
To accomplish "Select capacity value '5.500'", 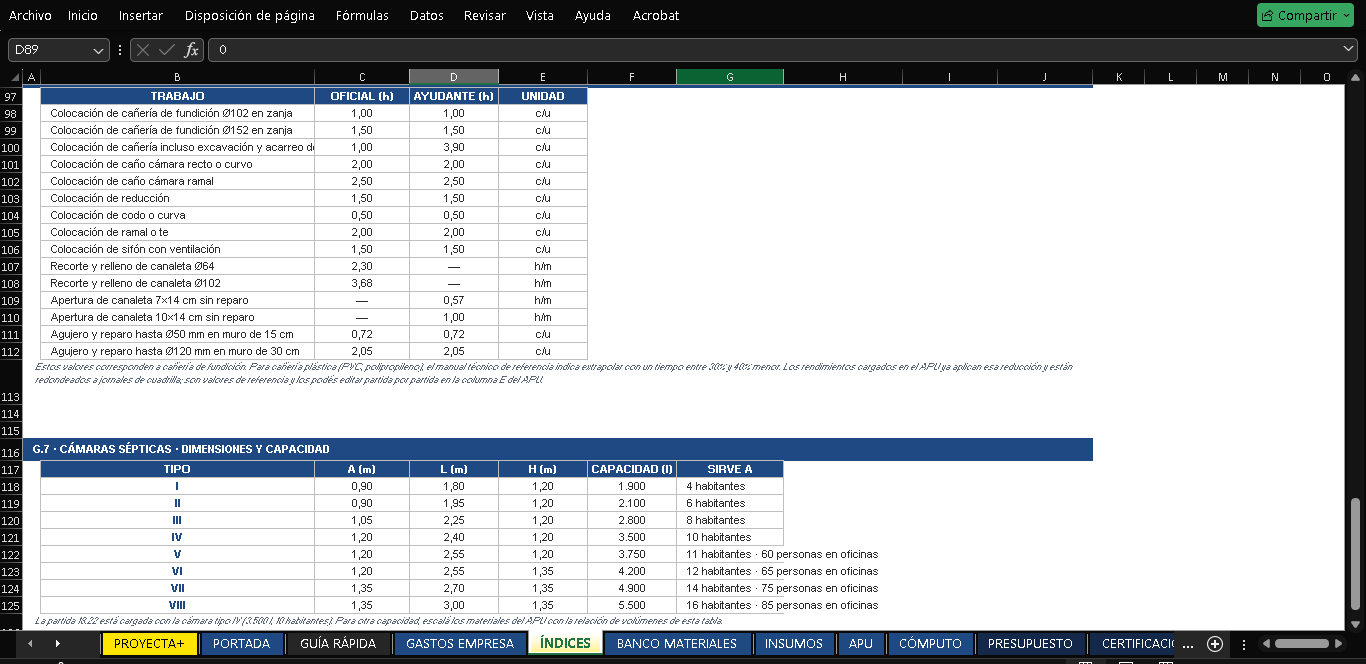I will pyautogui.click(x=632, y=605).
